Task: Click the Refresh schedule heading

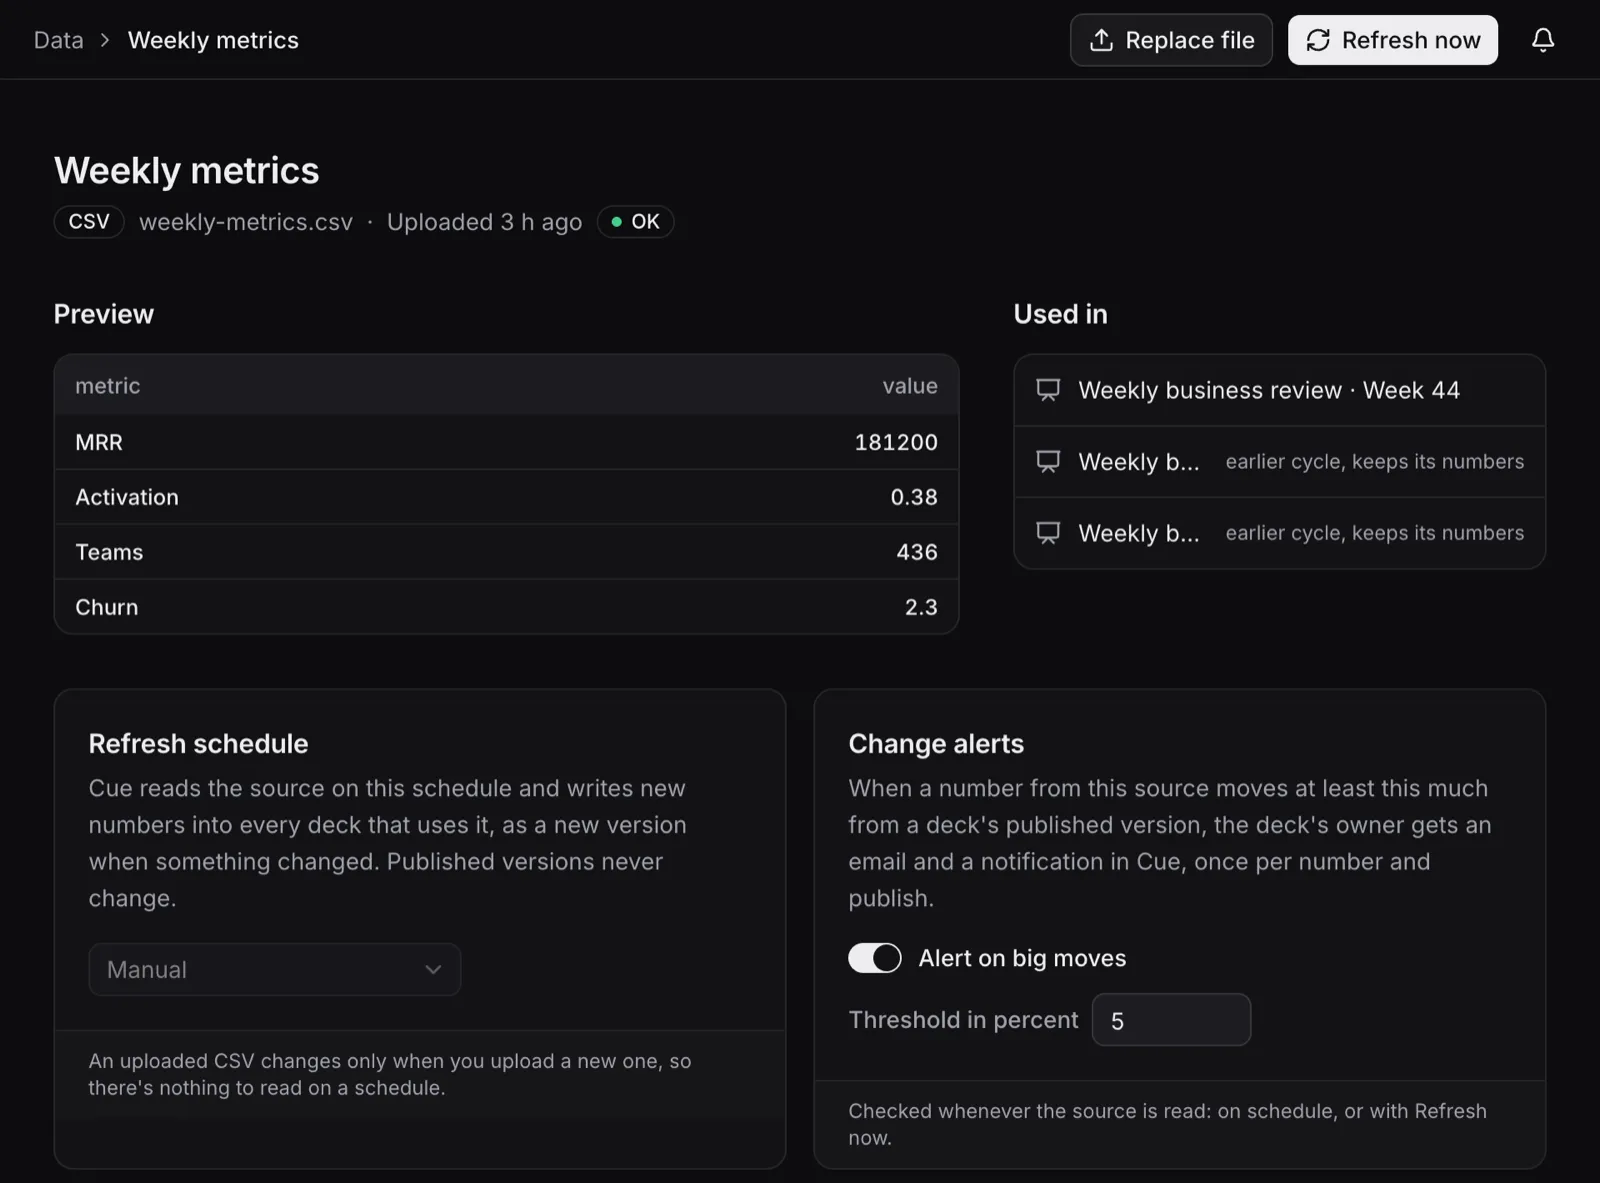Action: click(x=198, y=744)
